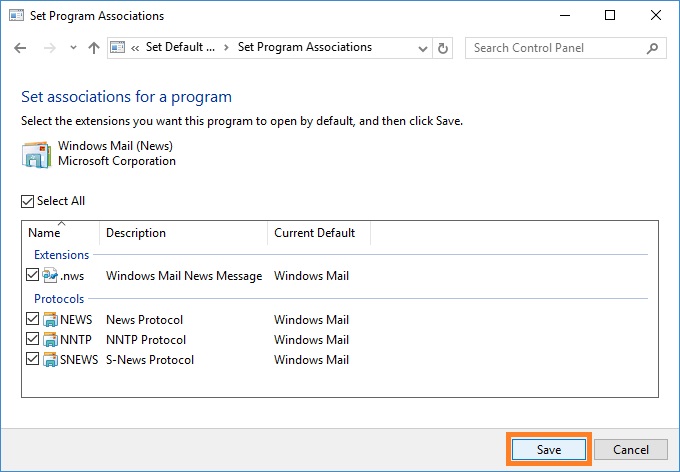The width and height of the screenshot is (680, 472).
Task: Go up one level with the up arrow
Action: [x=94, y=48]
